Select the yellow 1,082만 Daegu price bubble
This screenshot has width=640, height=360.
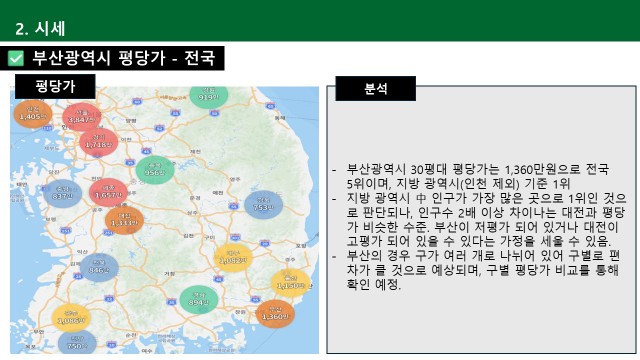pyautogui.click(x=233, y=258)
